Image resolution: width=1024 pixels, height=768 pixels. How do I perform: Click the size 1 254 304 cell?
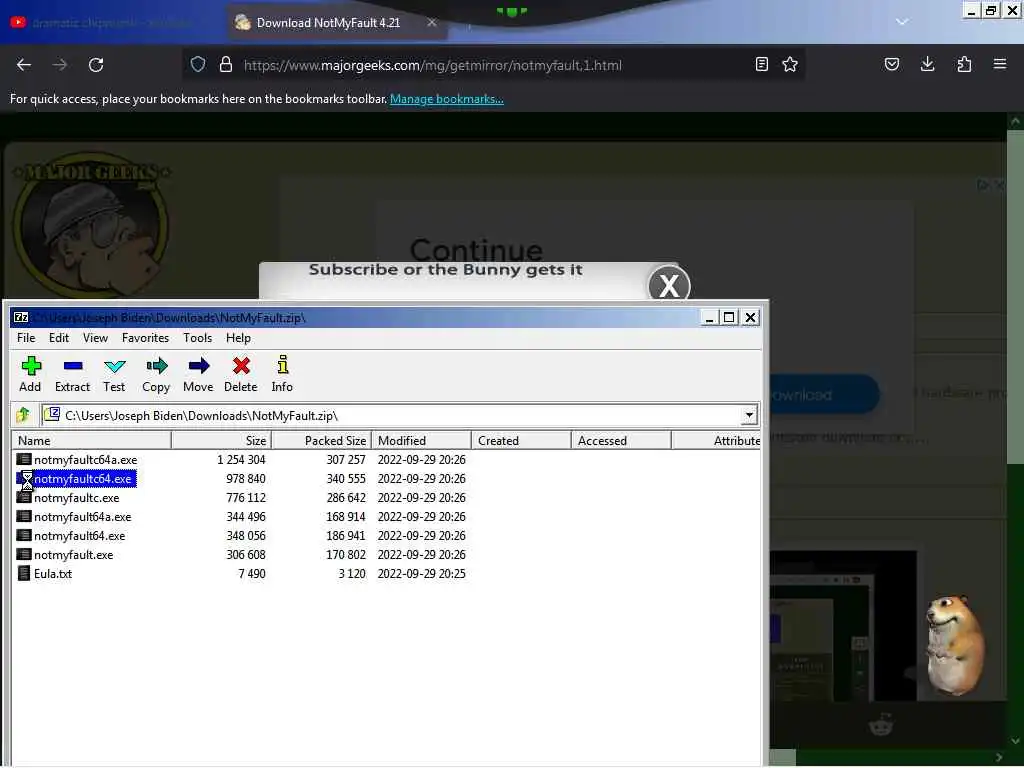[x=241, y=460]
